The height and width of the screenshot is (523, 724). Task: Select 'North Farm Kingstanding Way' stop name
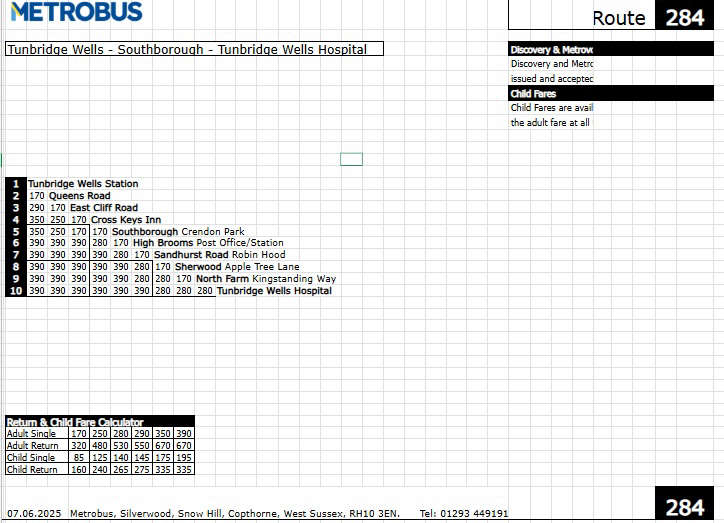(266, 279)
